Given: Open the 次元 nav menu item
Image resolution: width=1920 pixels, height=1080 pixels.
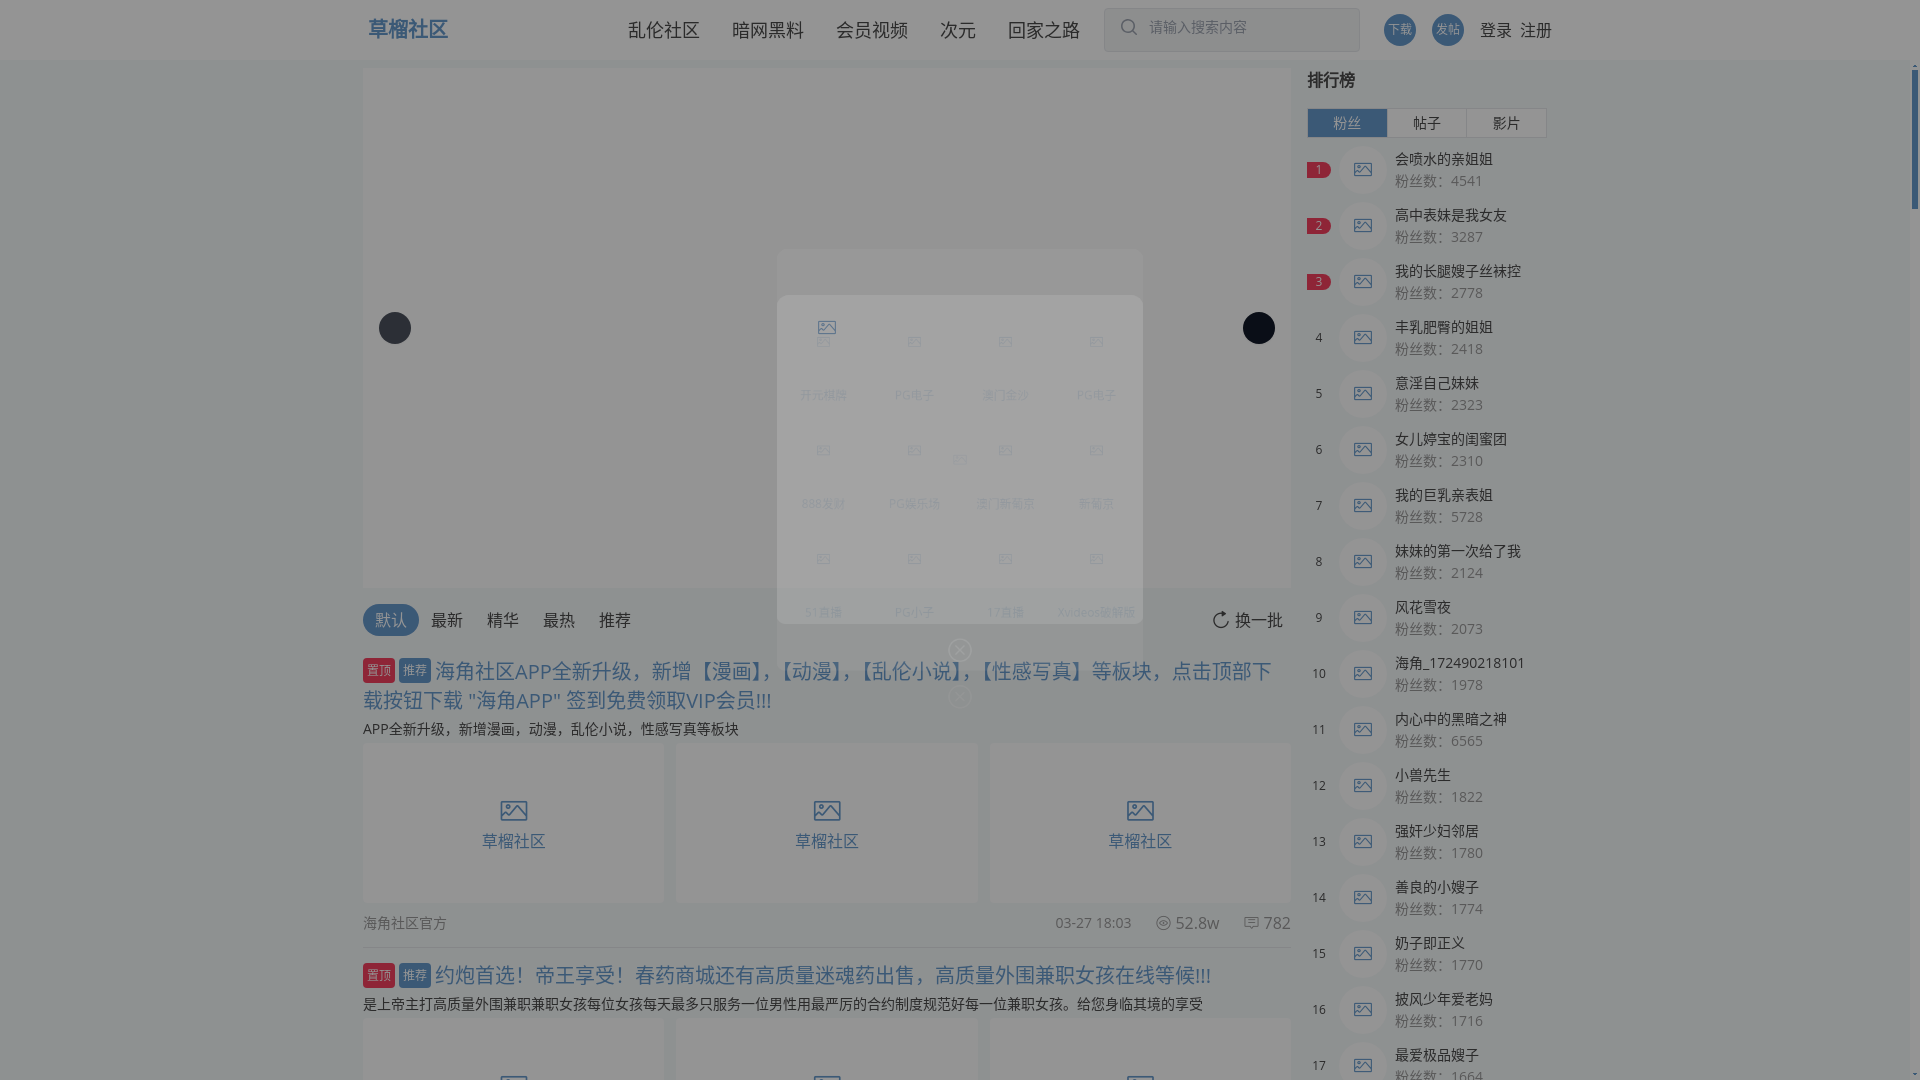Looking at the screenshot, I should point(958,30).
